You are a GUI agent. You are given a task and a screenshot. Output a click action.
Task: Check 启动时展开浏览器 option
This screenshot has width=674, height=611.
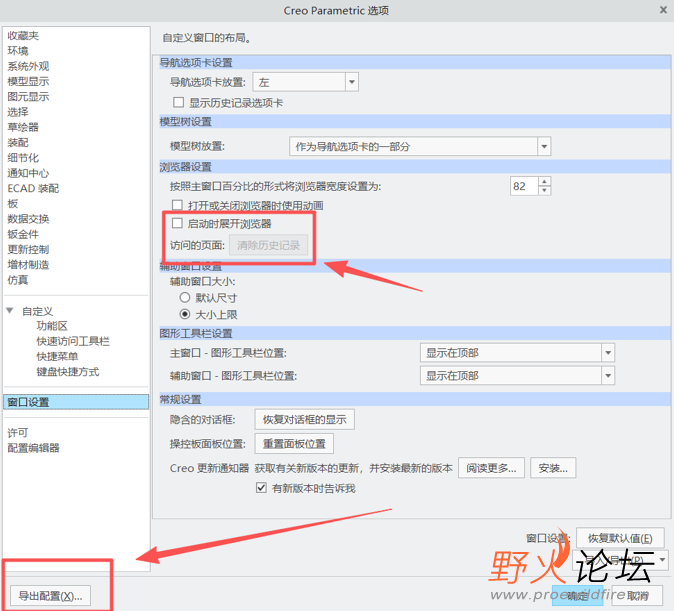(177, 223)
